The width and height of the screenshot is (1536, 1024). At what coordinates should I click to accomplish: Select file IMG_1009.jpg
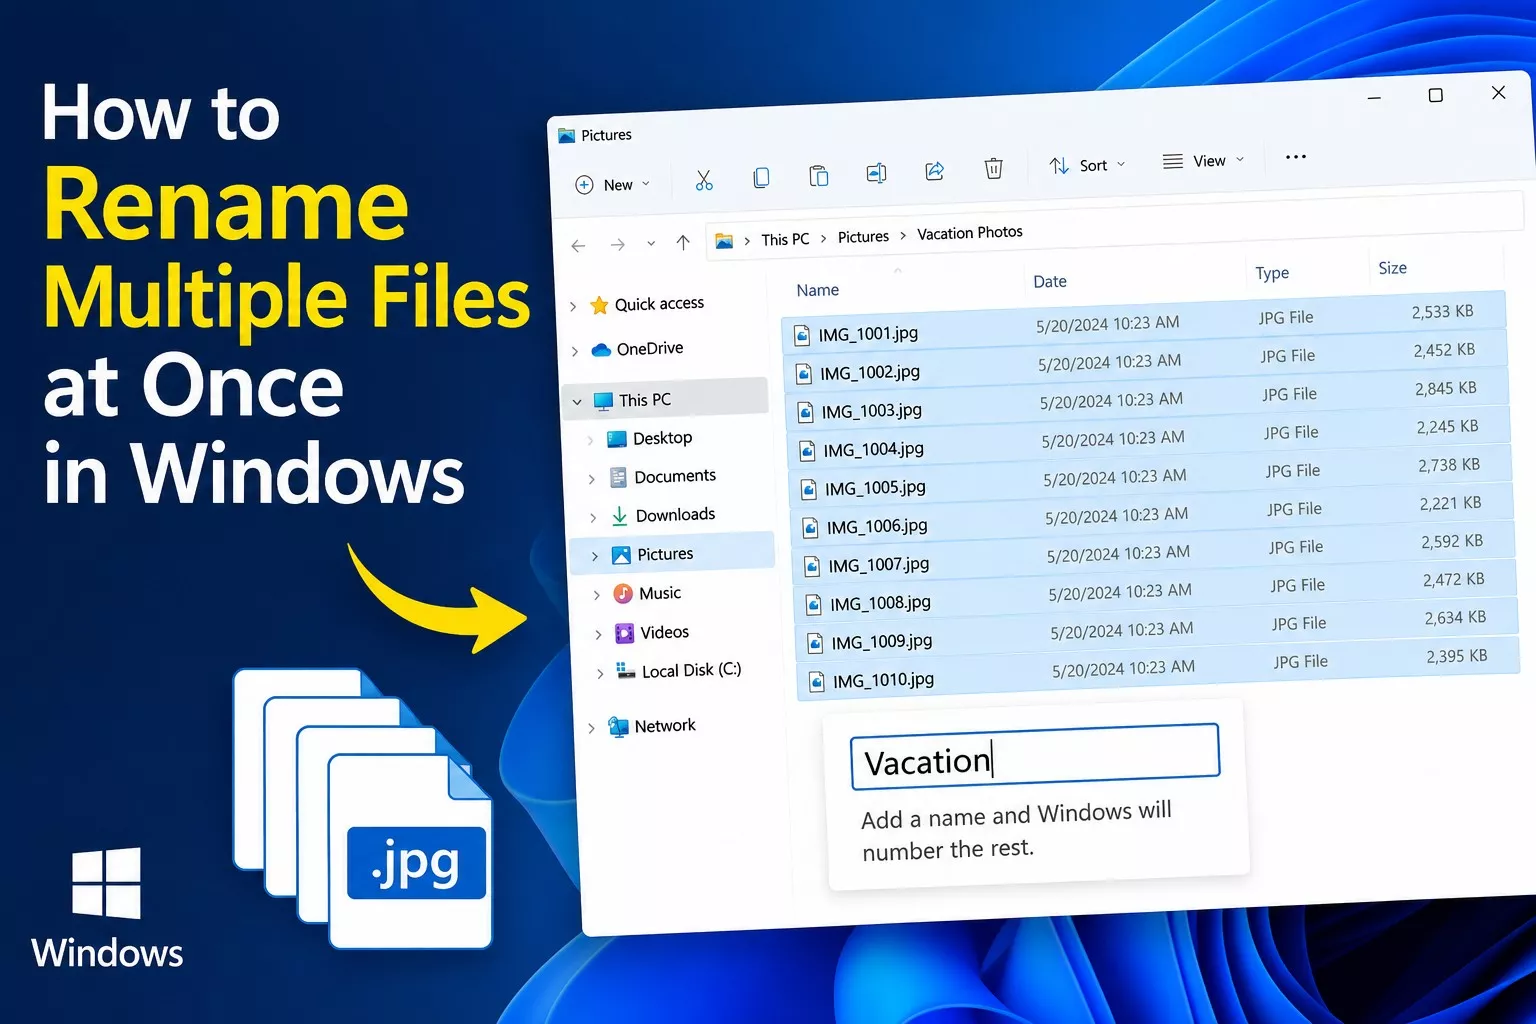click(1157, 629)
